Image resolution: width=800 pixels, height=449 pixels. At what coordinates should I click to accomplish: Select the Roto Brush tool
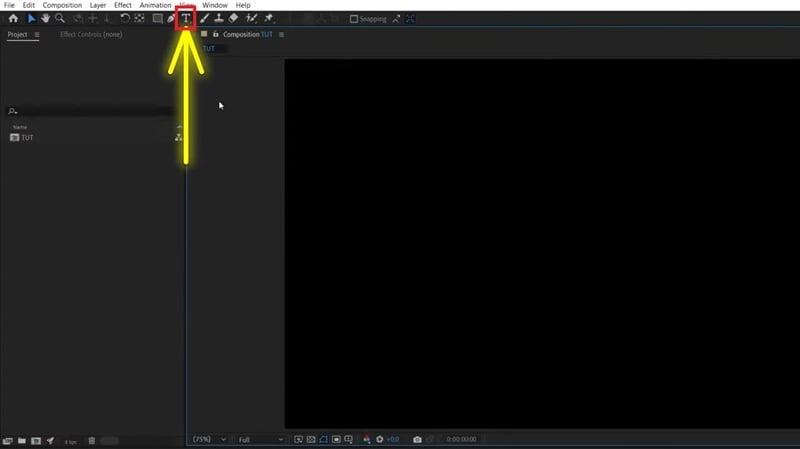(x=252, y=18)
